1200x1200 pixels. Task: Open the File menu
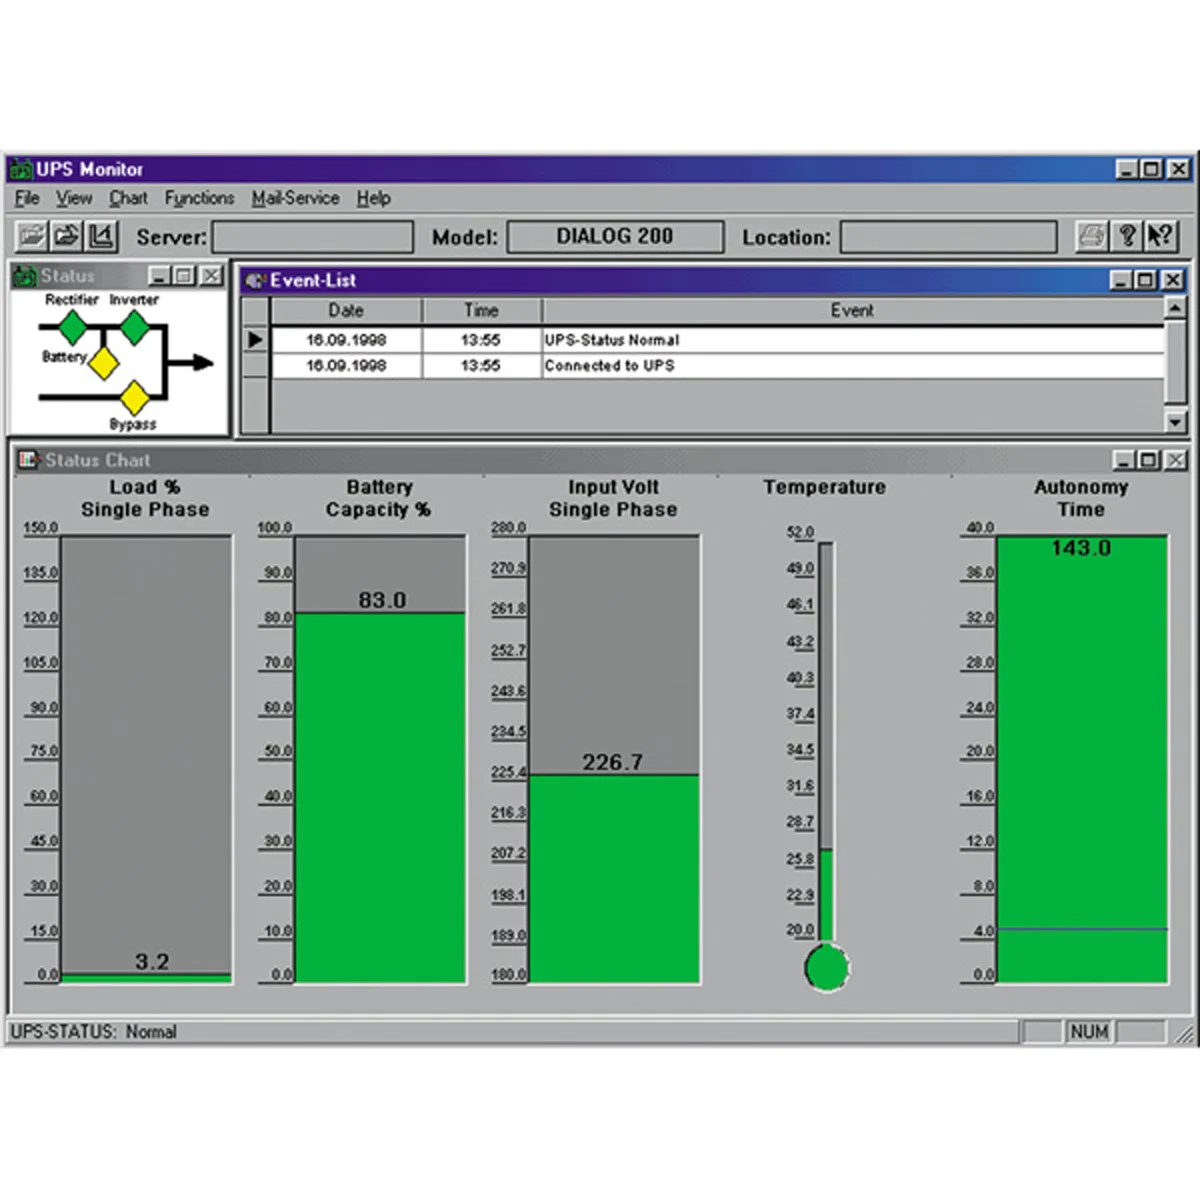27,198
